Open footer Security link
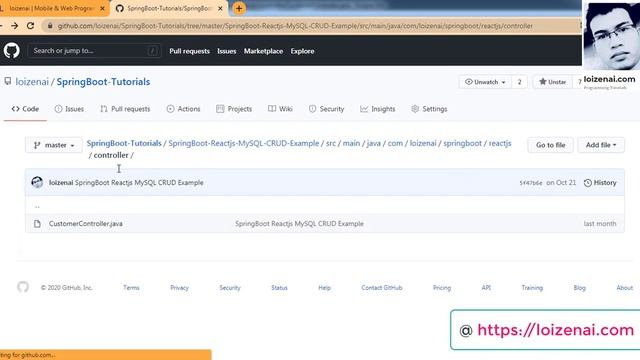This screenshot has height=360, width=640. click(230, 288)
